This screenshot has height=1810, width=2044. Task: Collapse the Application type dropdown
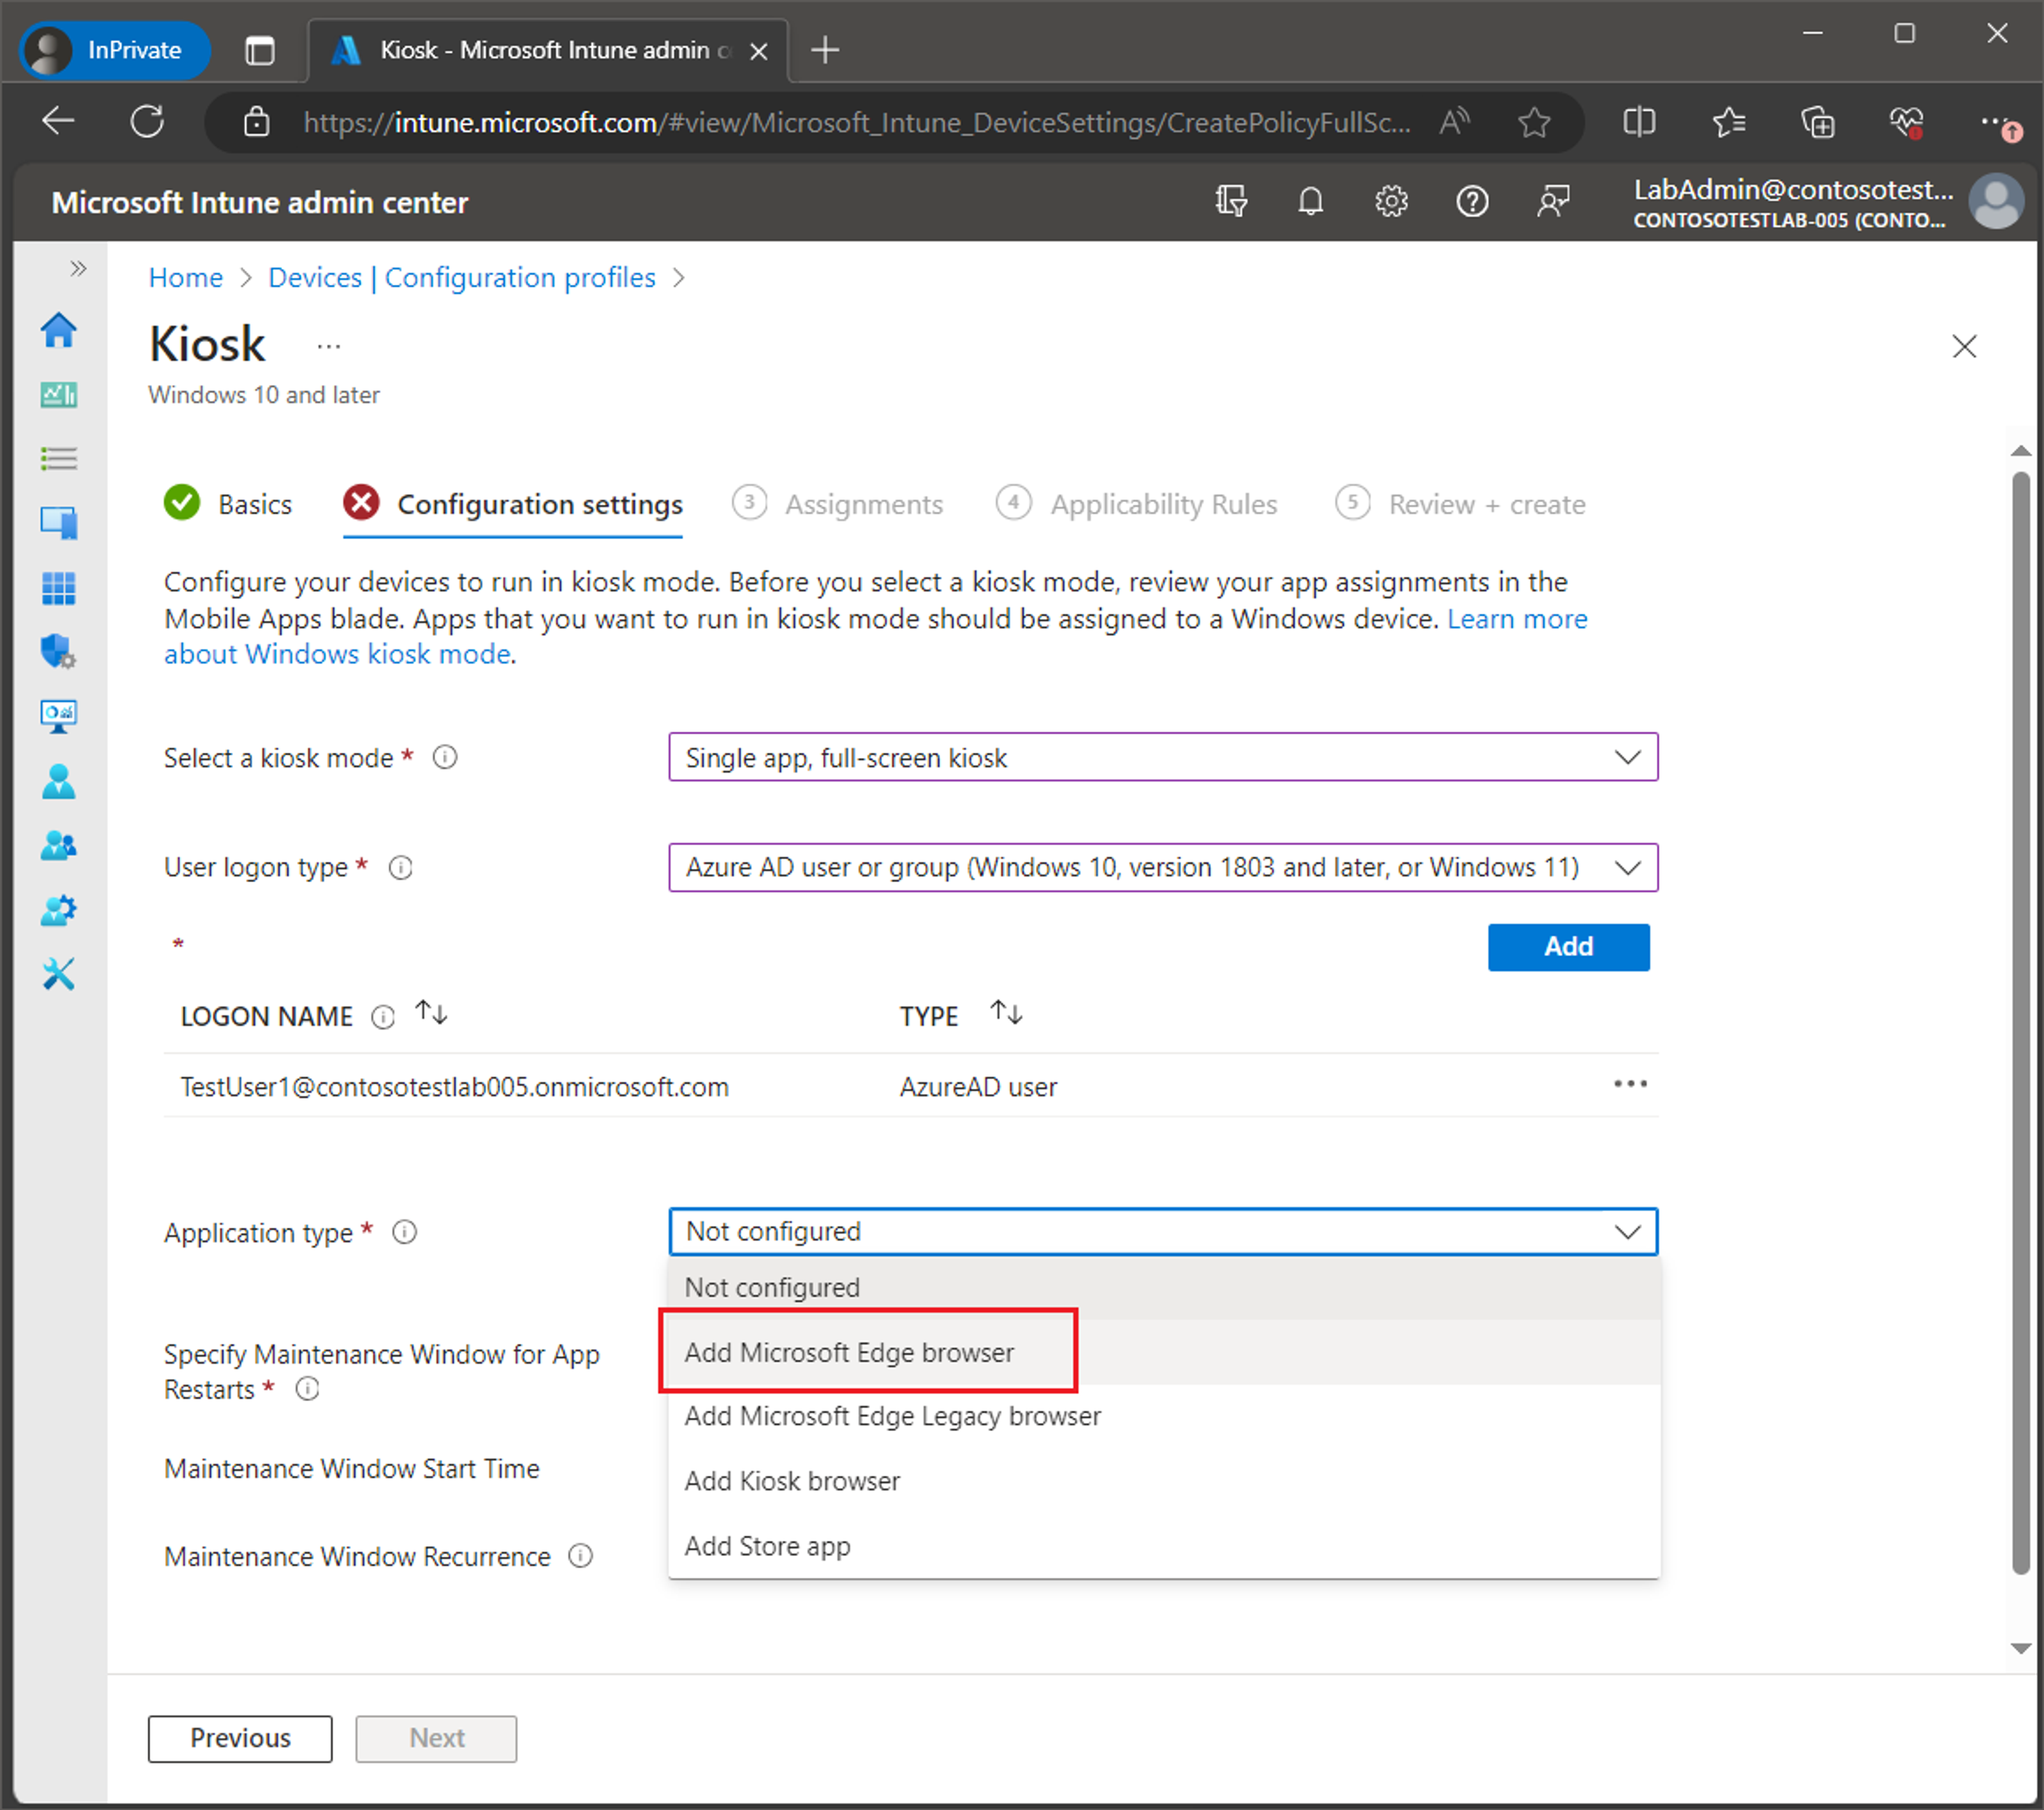(1162, 1231)
